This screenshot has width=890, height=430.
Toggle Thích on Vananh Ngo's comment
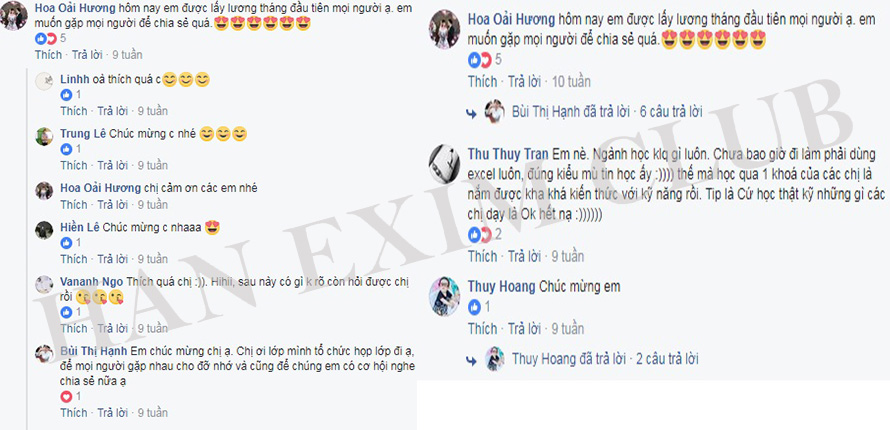[x=74, y=328]
